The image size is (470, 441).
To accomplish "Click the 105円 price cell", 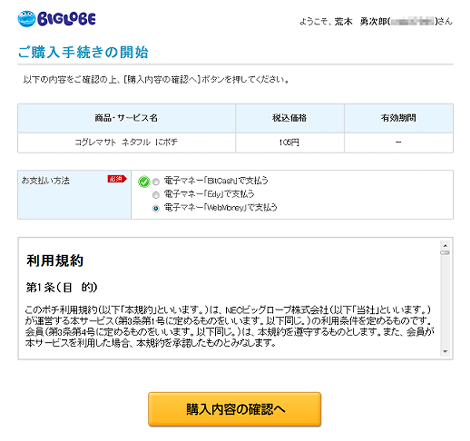I will click(x=290, y=142).
